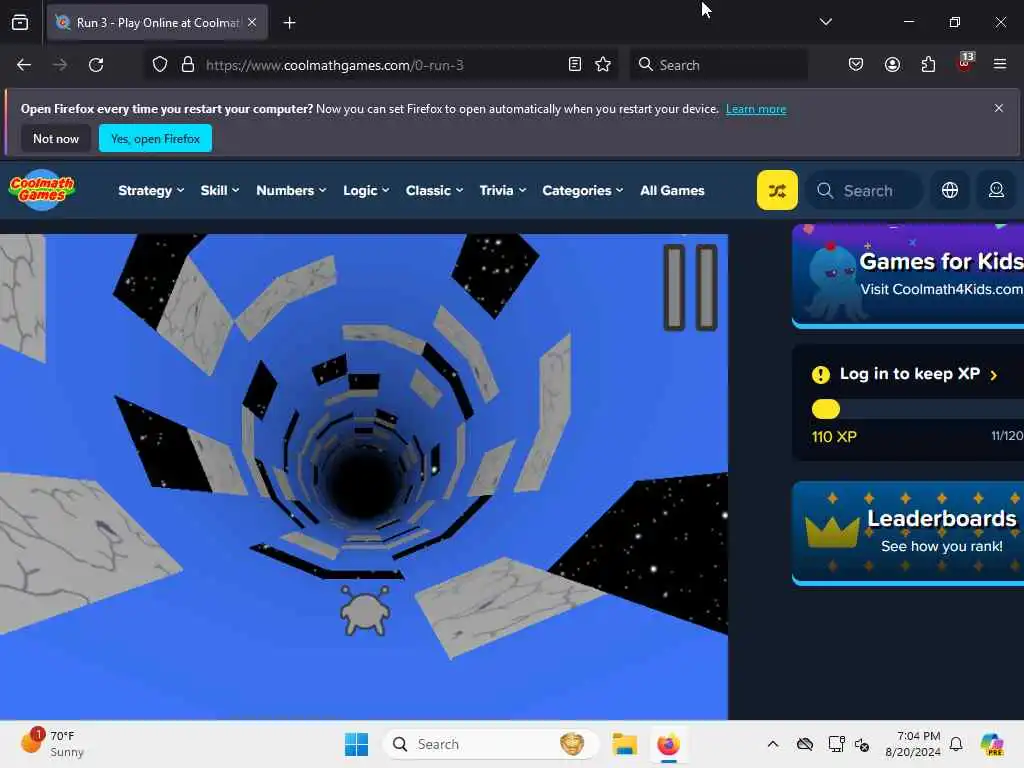Open the All Games page

(672, 191)
